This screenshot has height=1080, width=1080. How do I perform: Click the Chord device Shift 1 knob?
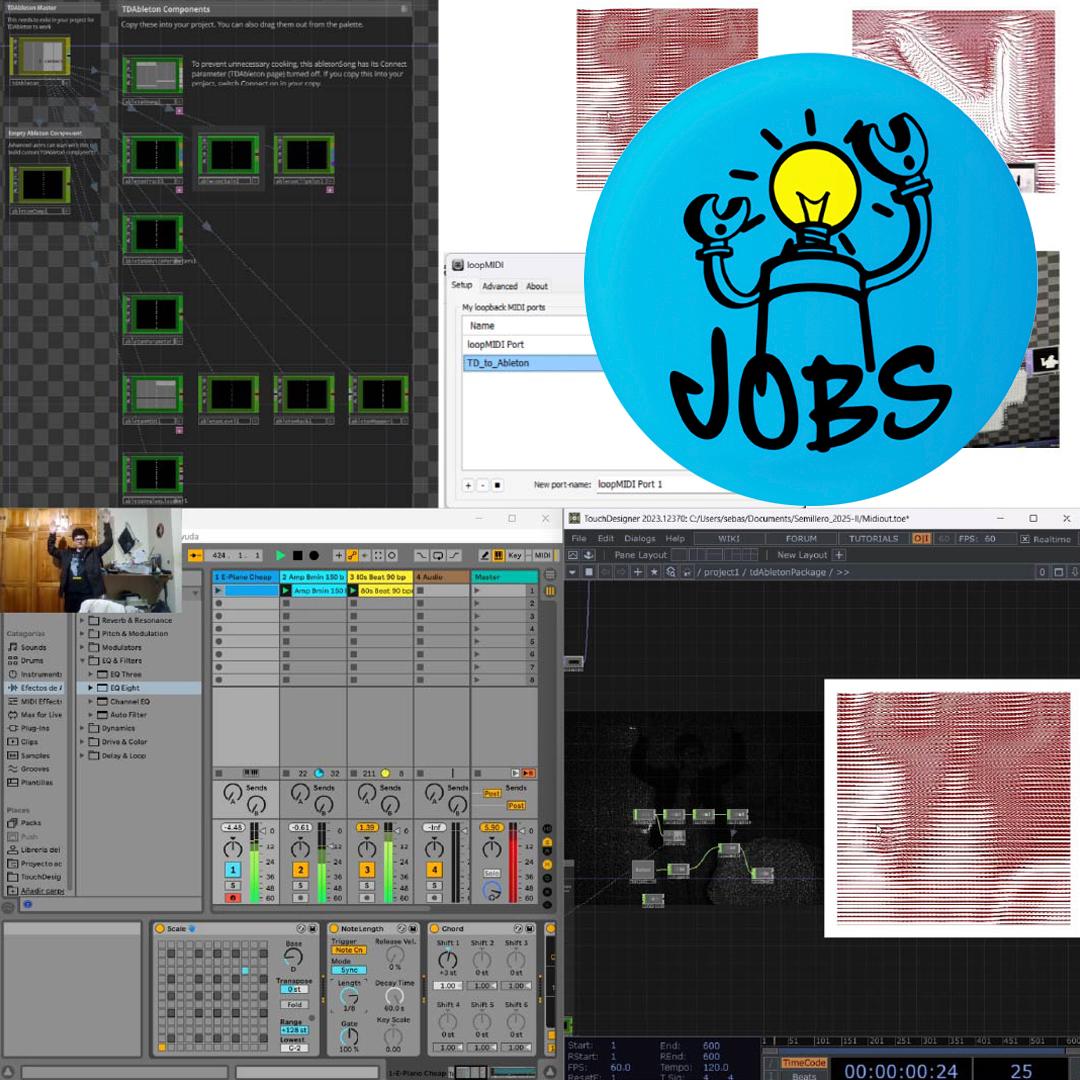coord(448,959)
